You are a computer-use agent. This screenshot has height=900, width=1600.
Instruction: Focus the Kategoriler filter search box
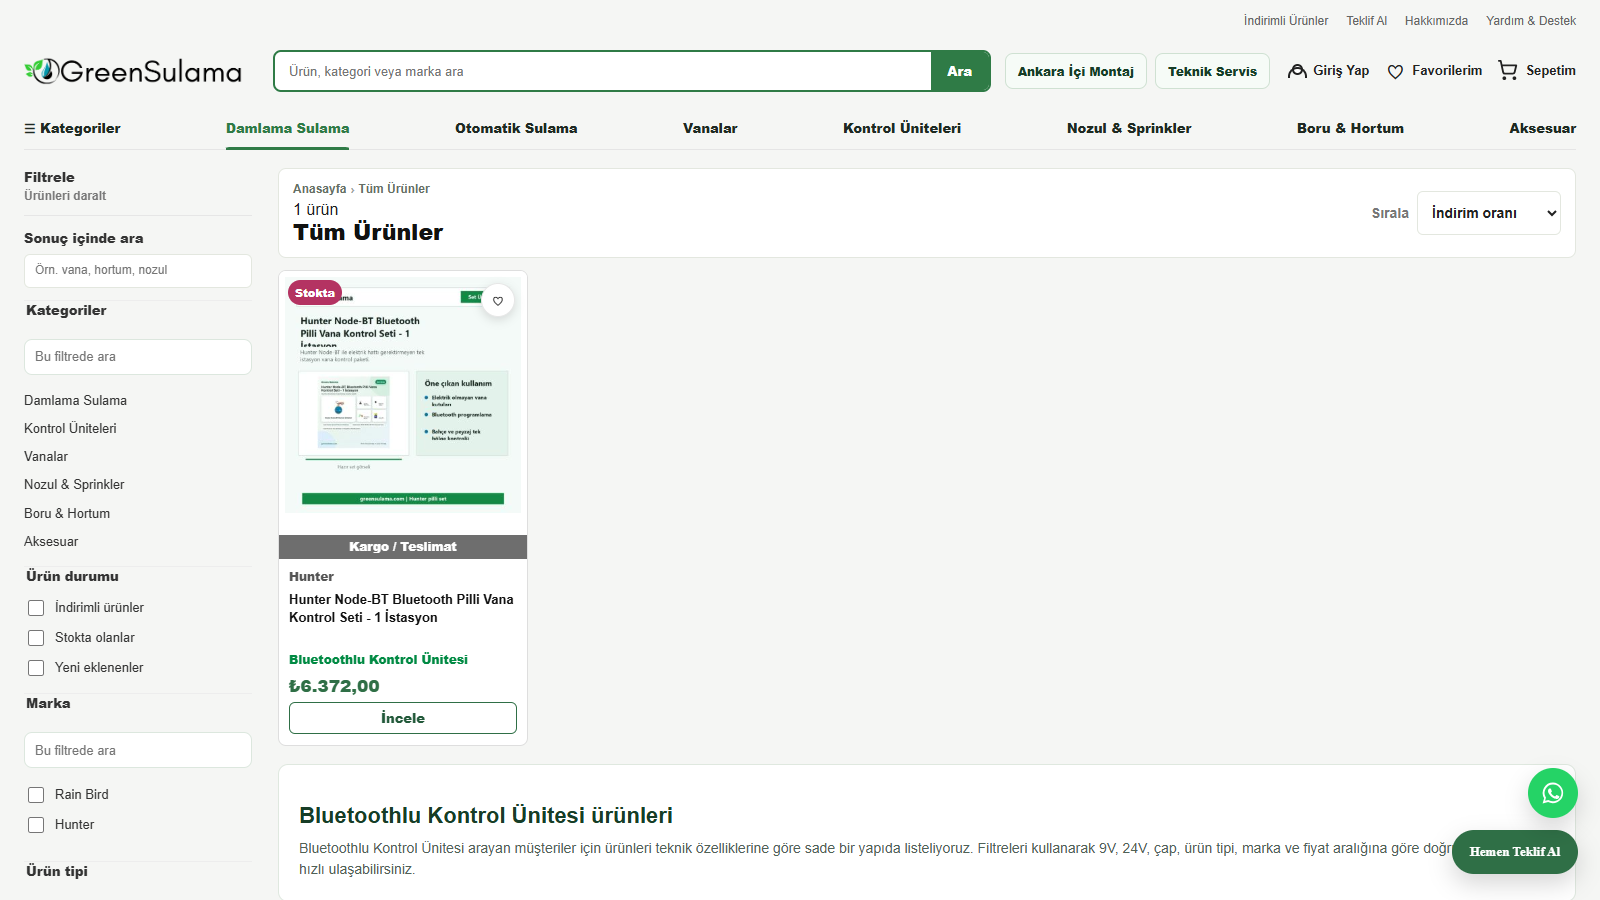click(x=138, y=357)
